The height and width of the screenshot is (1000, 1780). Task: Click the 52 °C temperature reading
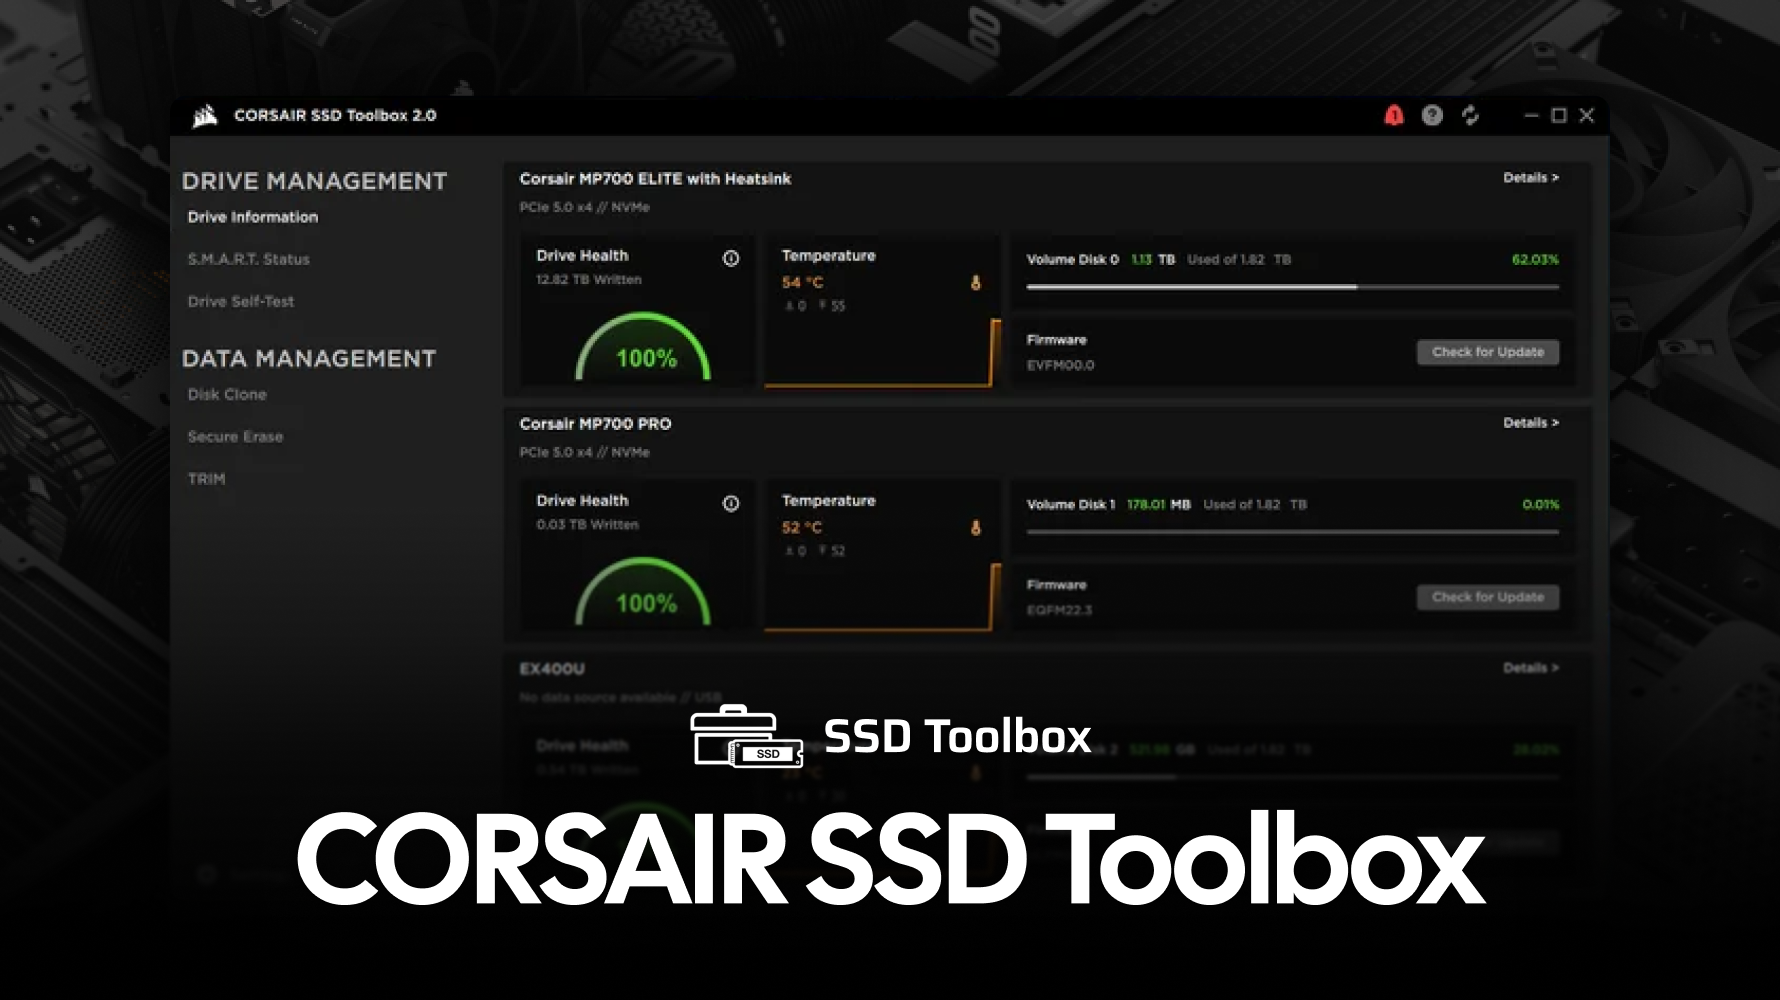click(801, 527)
